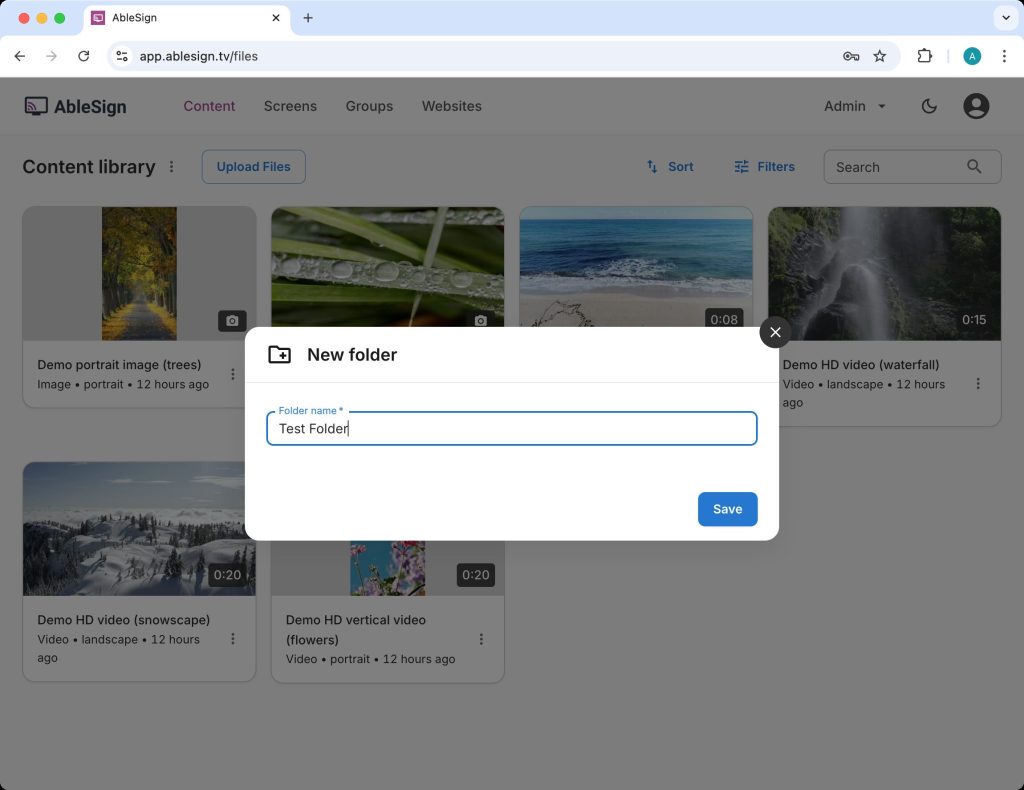
Task: Open options for Demo HD video (waterfall)
Action: pos(978,383)
